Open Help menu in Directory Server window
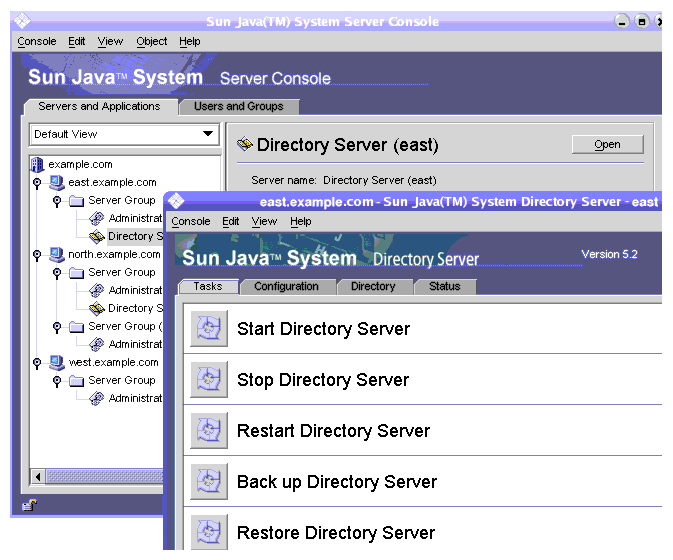The image size is (673, 560). [300, 221]
